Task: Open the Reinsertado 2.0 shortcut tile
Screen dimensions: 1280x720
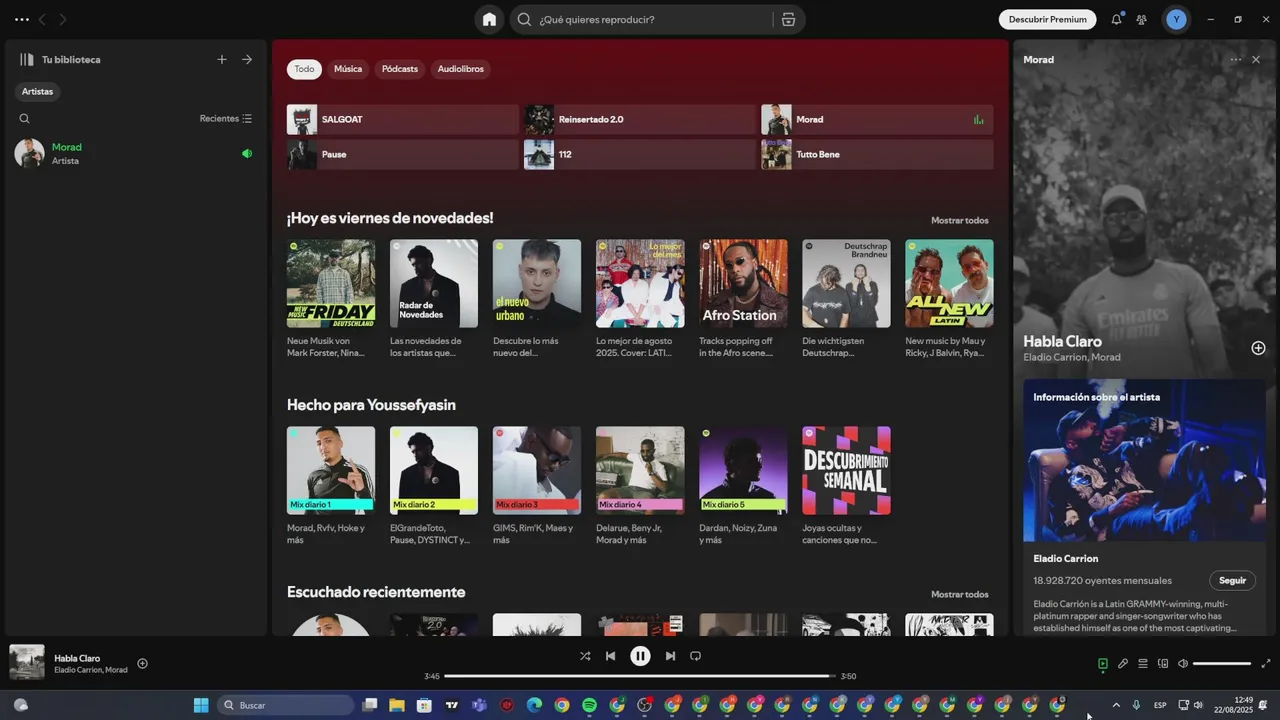Action: [x=639, y=119]
